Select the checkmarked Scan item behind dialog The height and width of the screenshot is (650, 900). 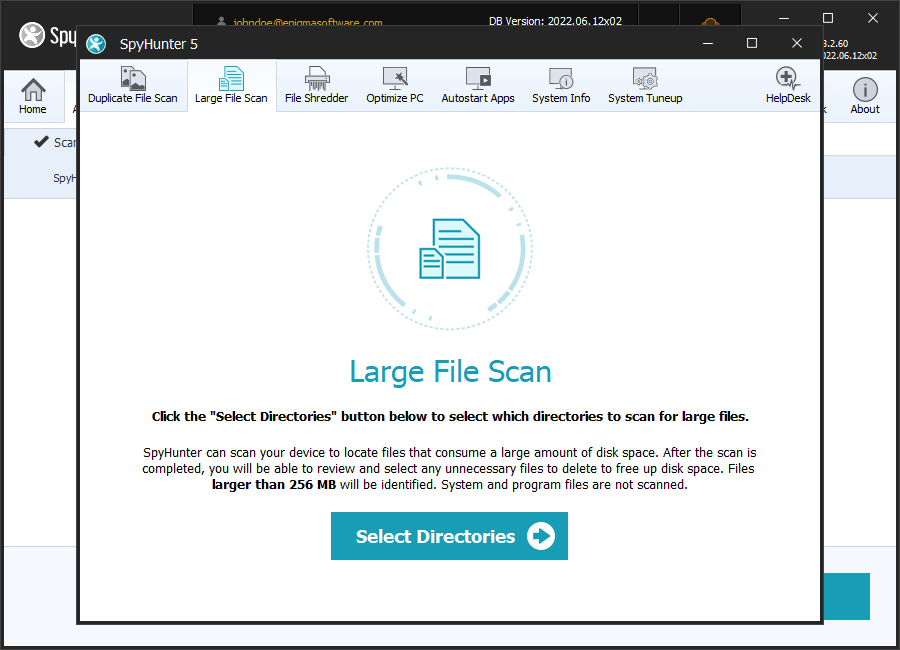pyautogui.click(x=55, y=142)
